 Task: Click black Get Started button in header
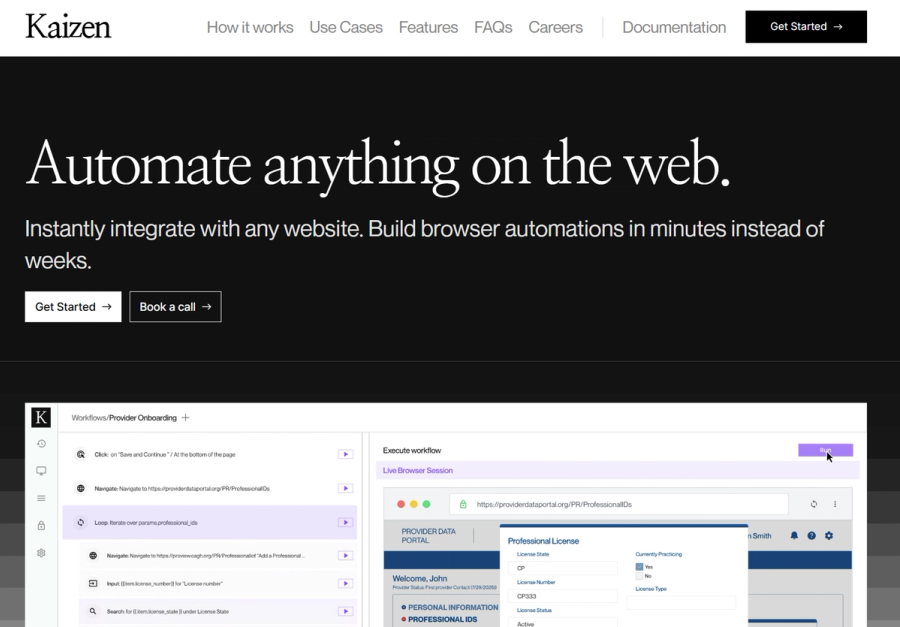(806, 26)
